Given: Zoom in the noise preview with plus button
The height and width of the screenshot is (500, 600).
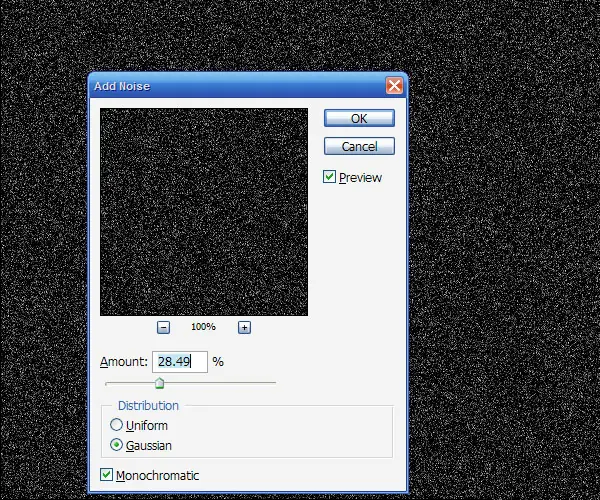Looking at the screenshot, I should pyautogui.click(x=245, y=327).
